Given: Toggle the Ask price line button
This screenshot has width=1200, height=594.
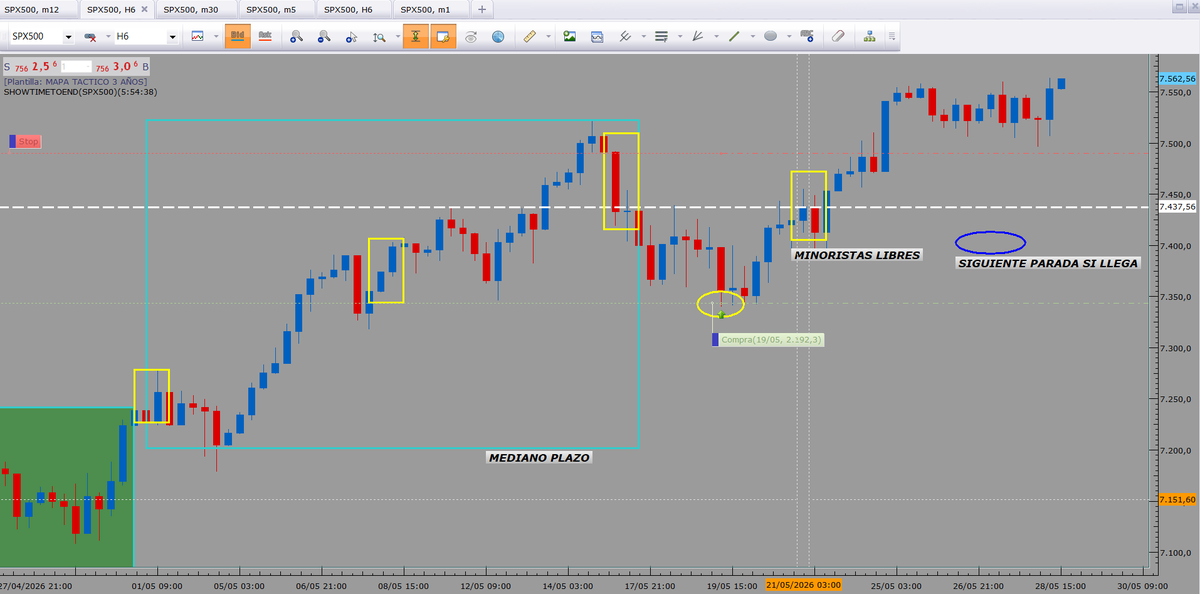Looking at the screenshot, I should (x=266, y=37).
